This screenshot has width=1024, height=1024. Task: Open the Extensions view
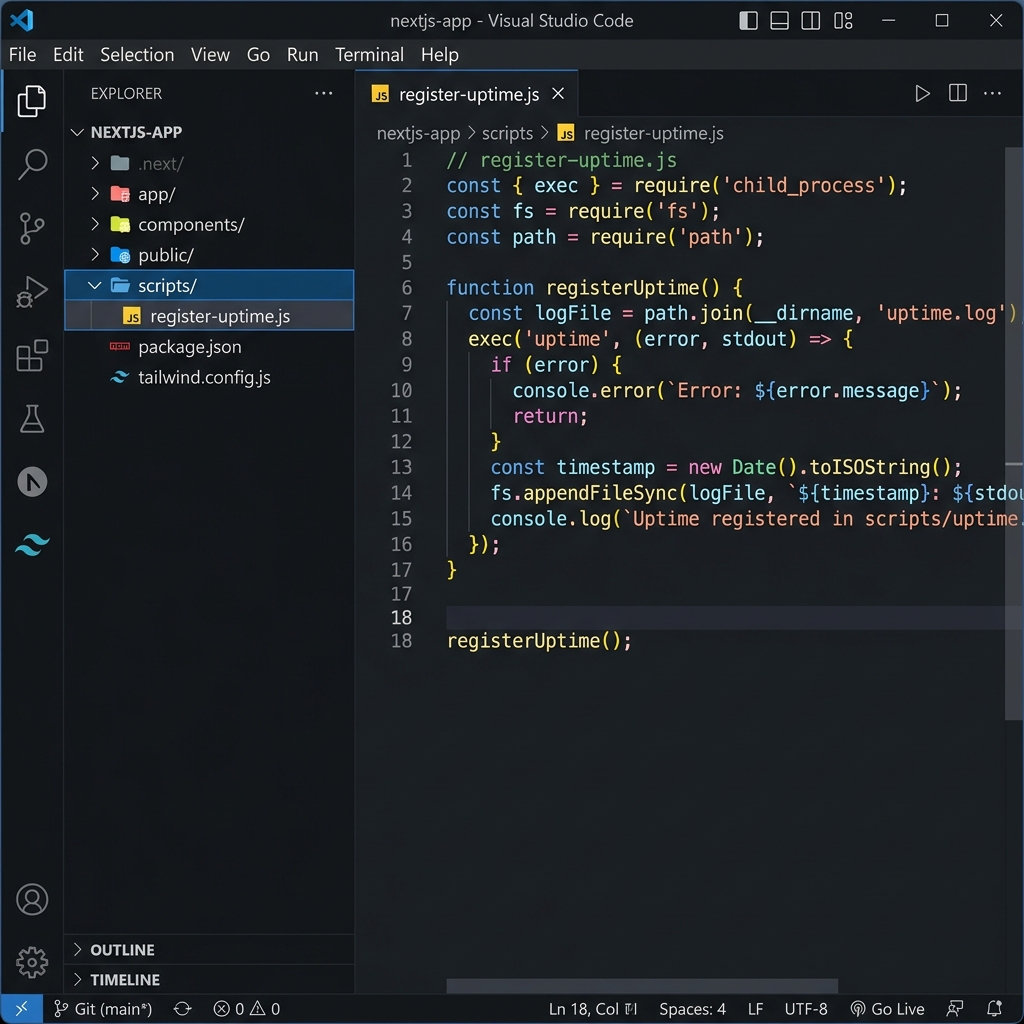(x=31, y=355)
